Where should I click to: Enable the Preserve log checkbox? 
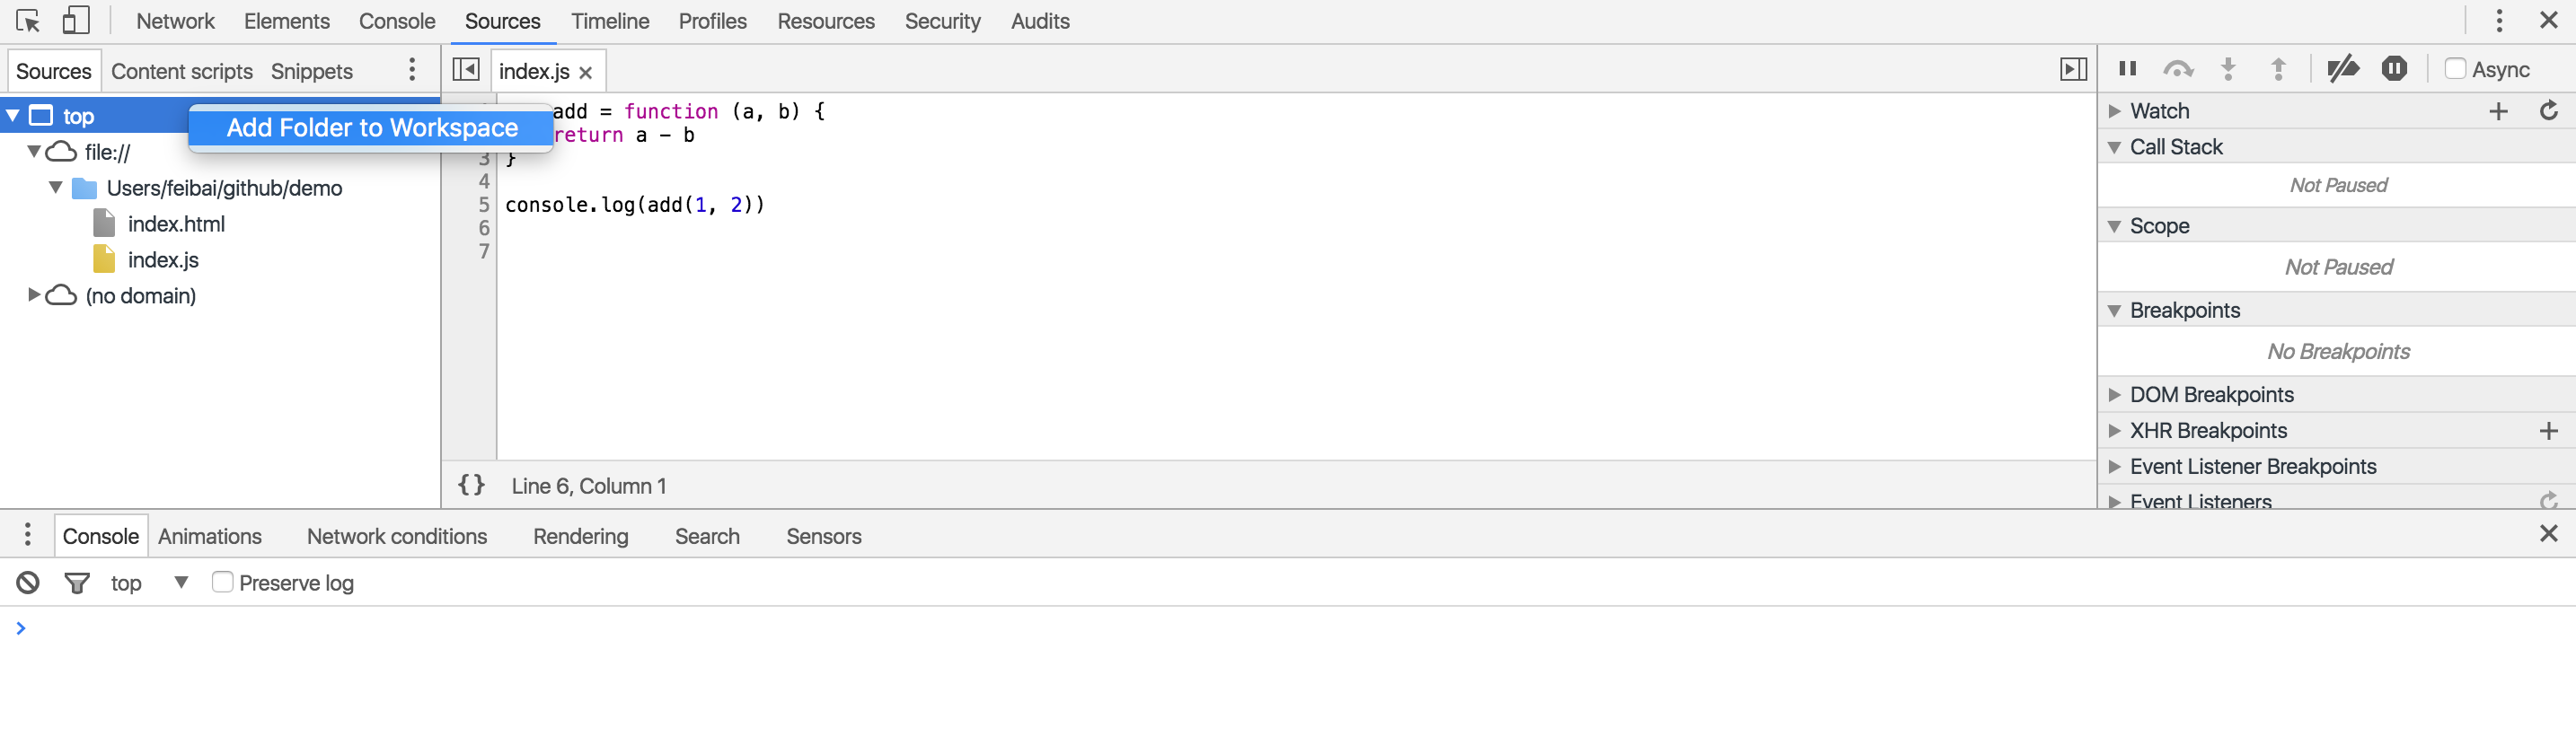(x=222, y=582)
